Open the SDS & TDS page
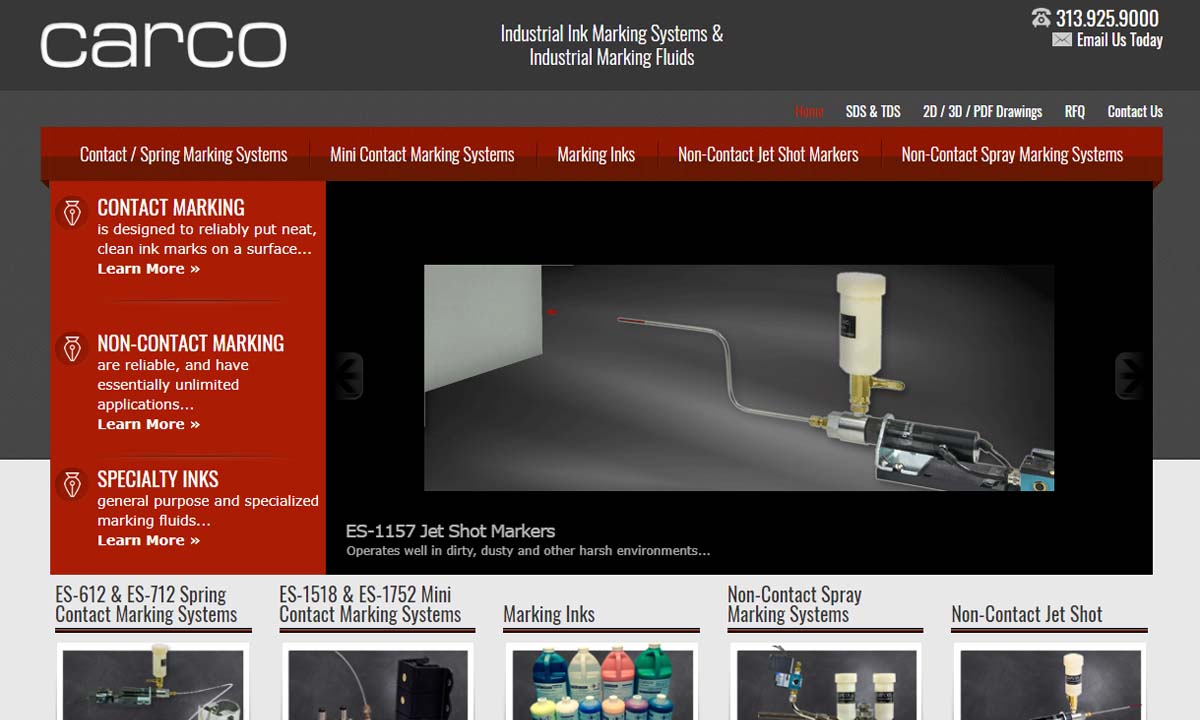 coord(873,111)
